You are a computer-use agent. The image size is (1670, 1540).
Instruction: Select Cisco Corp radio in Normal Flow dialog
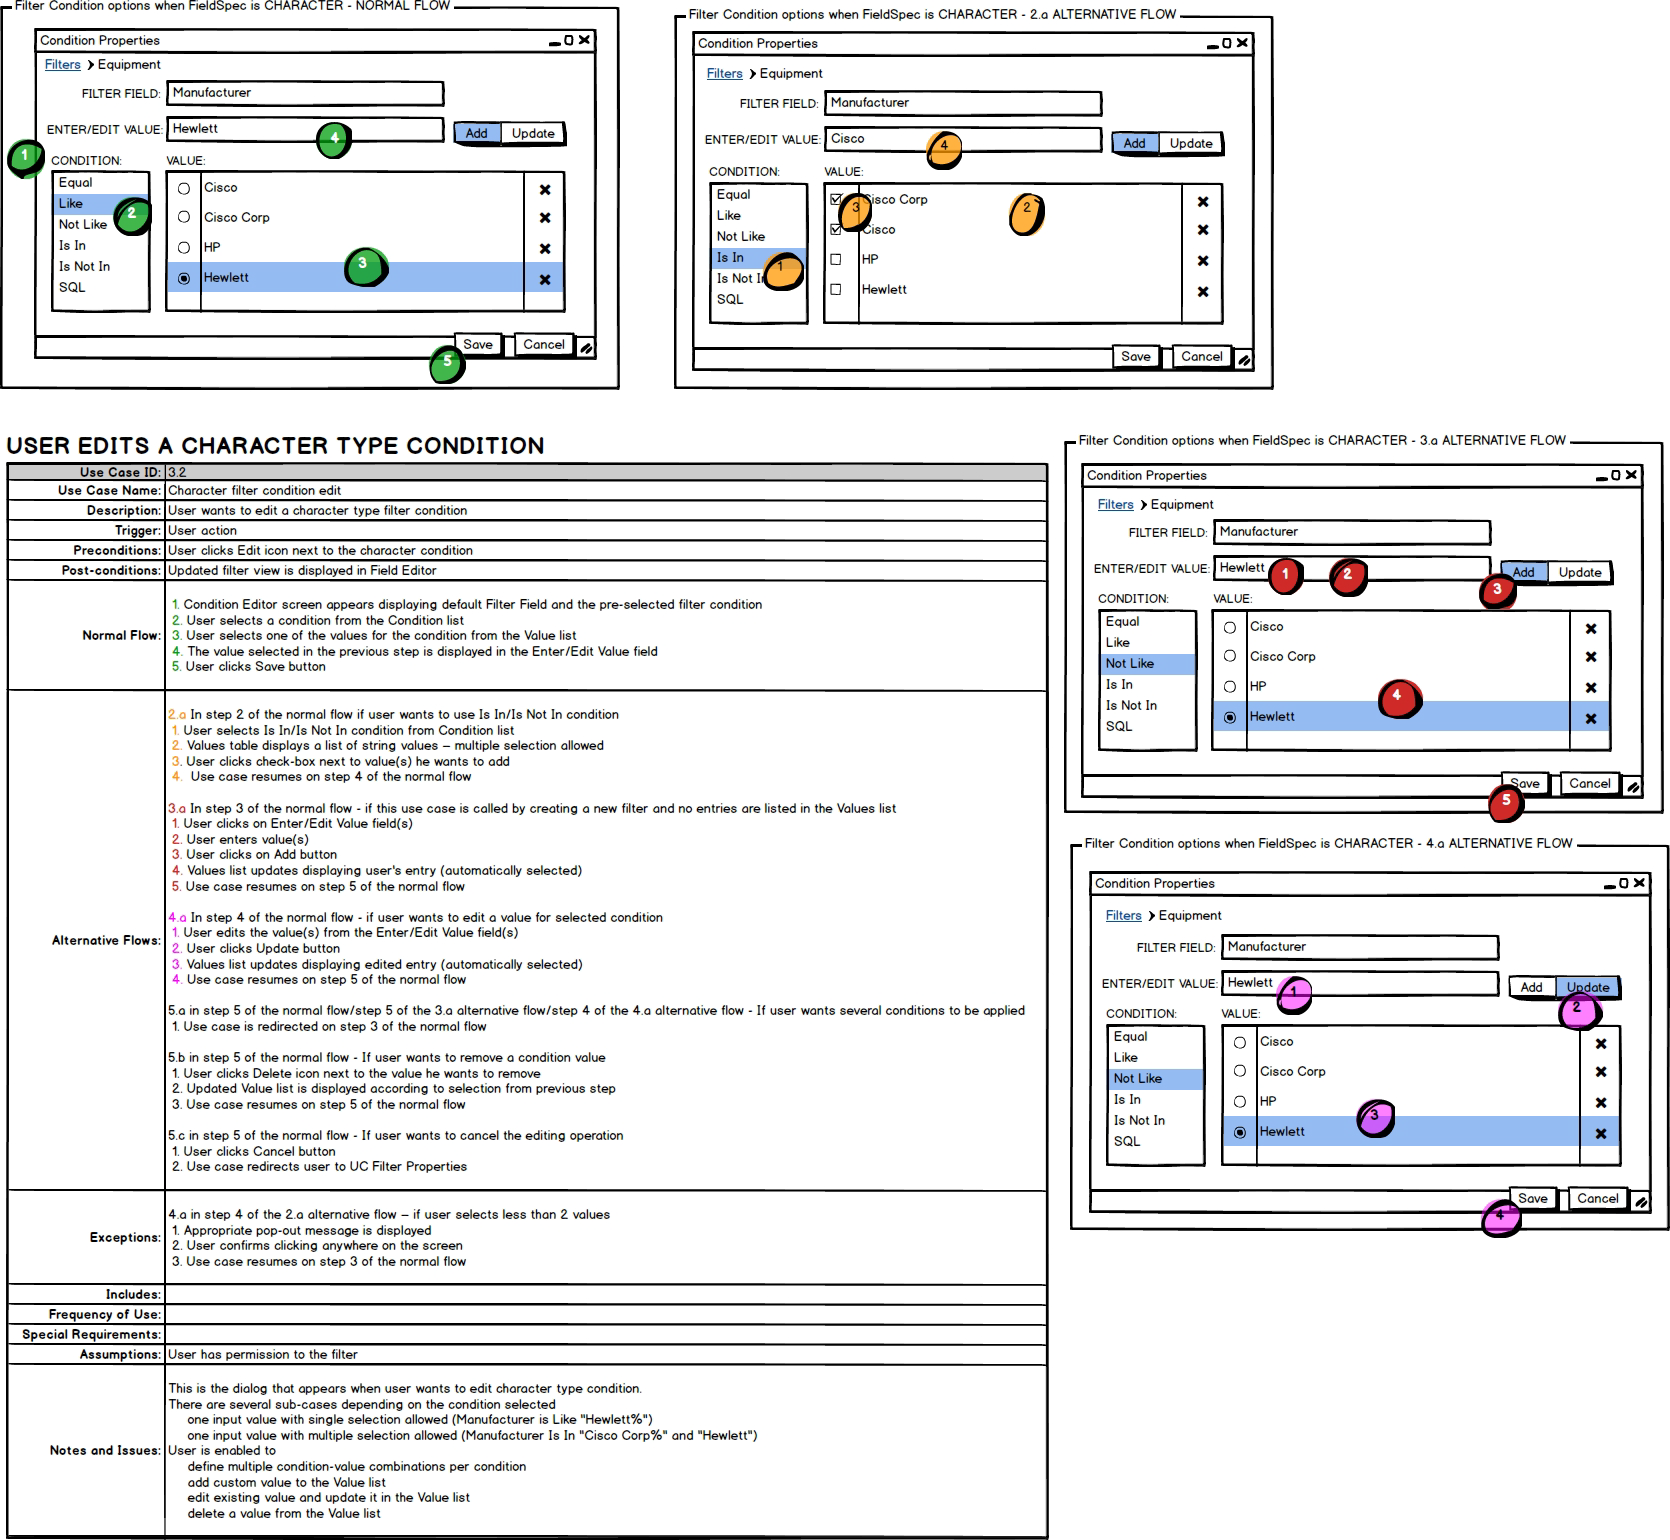pos(184,217)
